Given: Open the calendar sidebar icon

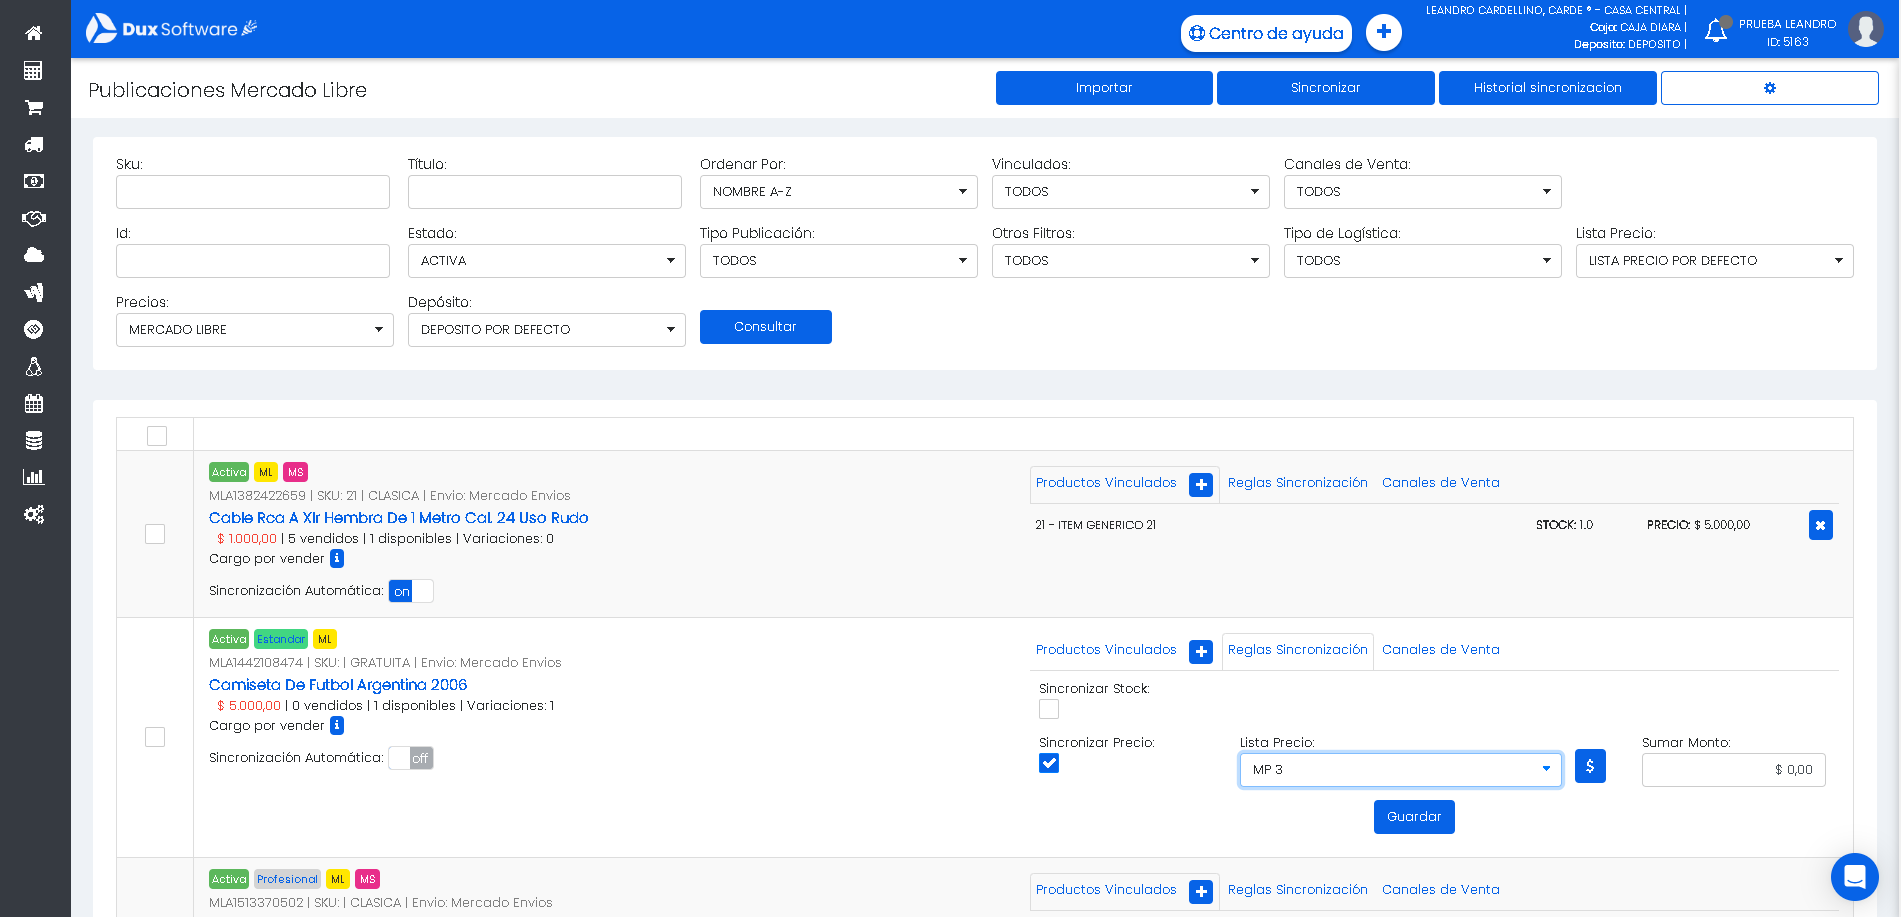Looking at the screenshot, I should coord(34,403).
